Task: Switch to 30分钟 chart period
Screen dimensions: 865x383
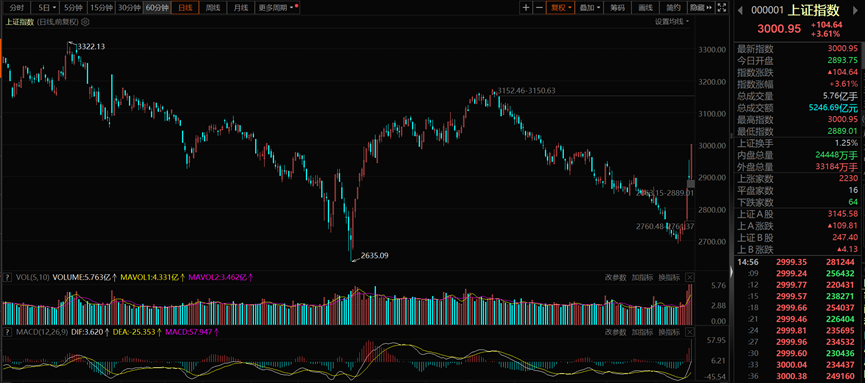Action: tap(129, 8)
